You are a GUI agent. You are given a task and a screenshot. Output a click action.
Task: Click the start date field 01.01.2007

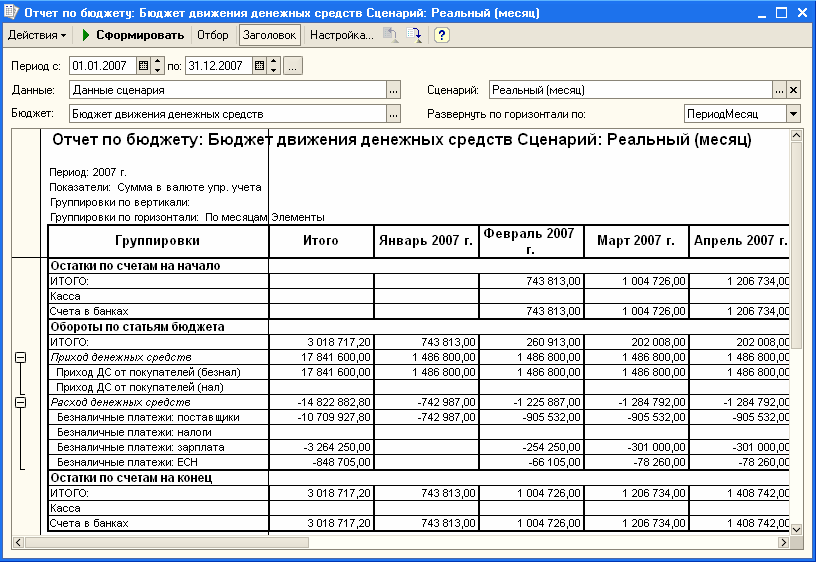[x=103, y=66]
